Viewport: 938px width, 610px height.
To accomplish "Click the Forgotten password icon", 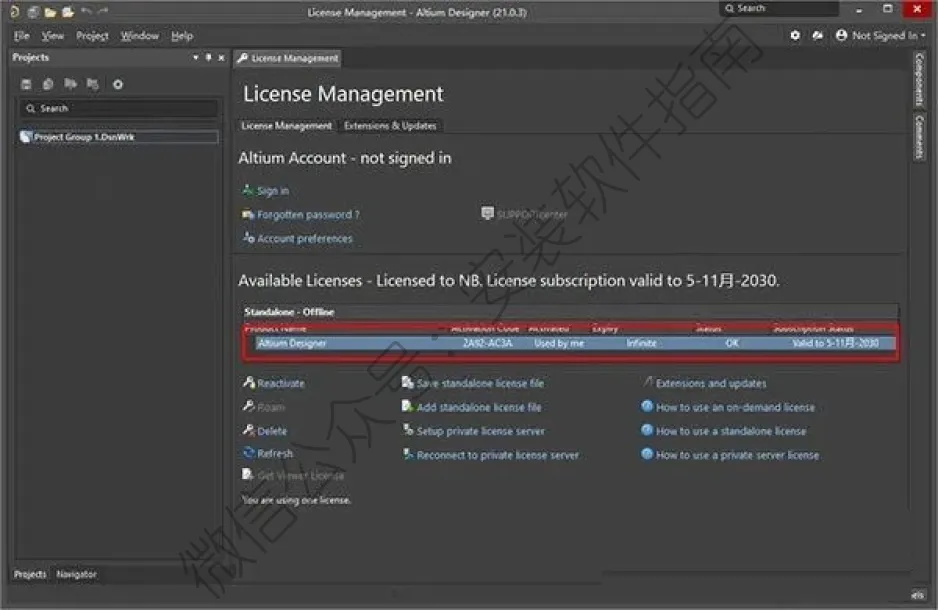I will click(x=248, y=214).
